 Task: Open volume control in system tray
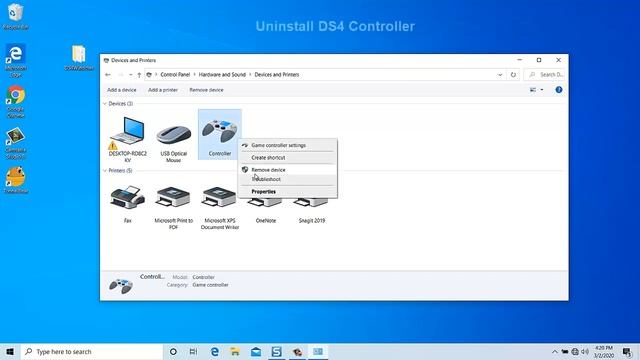tap(585, 351)
